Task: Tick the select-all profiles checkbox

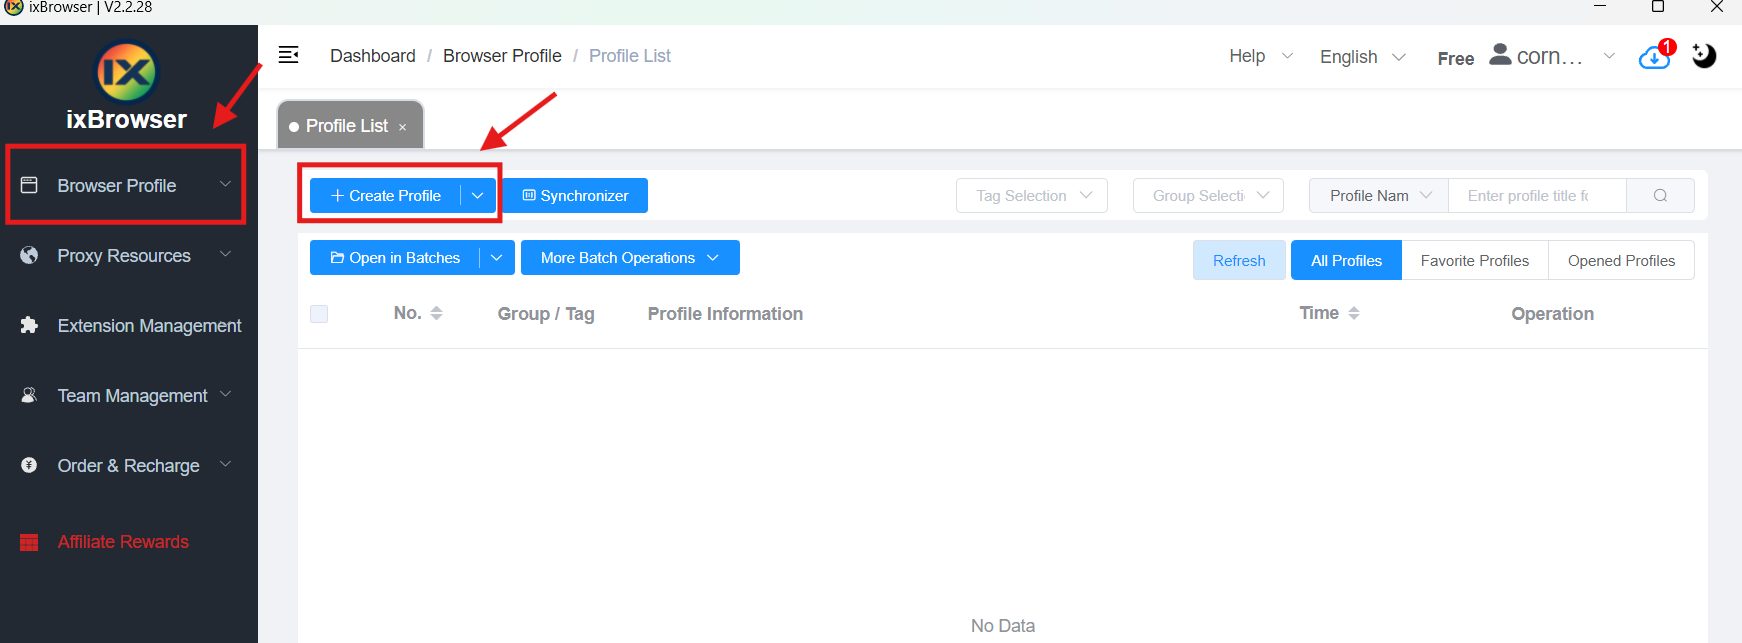Action: click(319, 314)
